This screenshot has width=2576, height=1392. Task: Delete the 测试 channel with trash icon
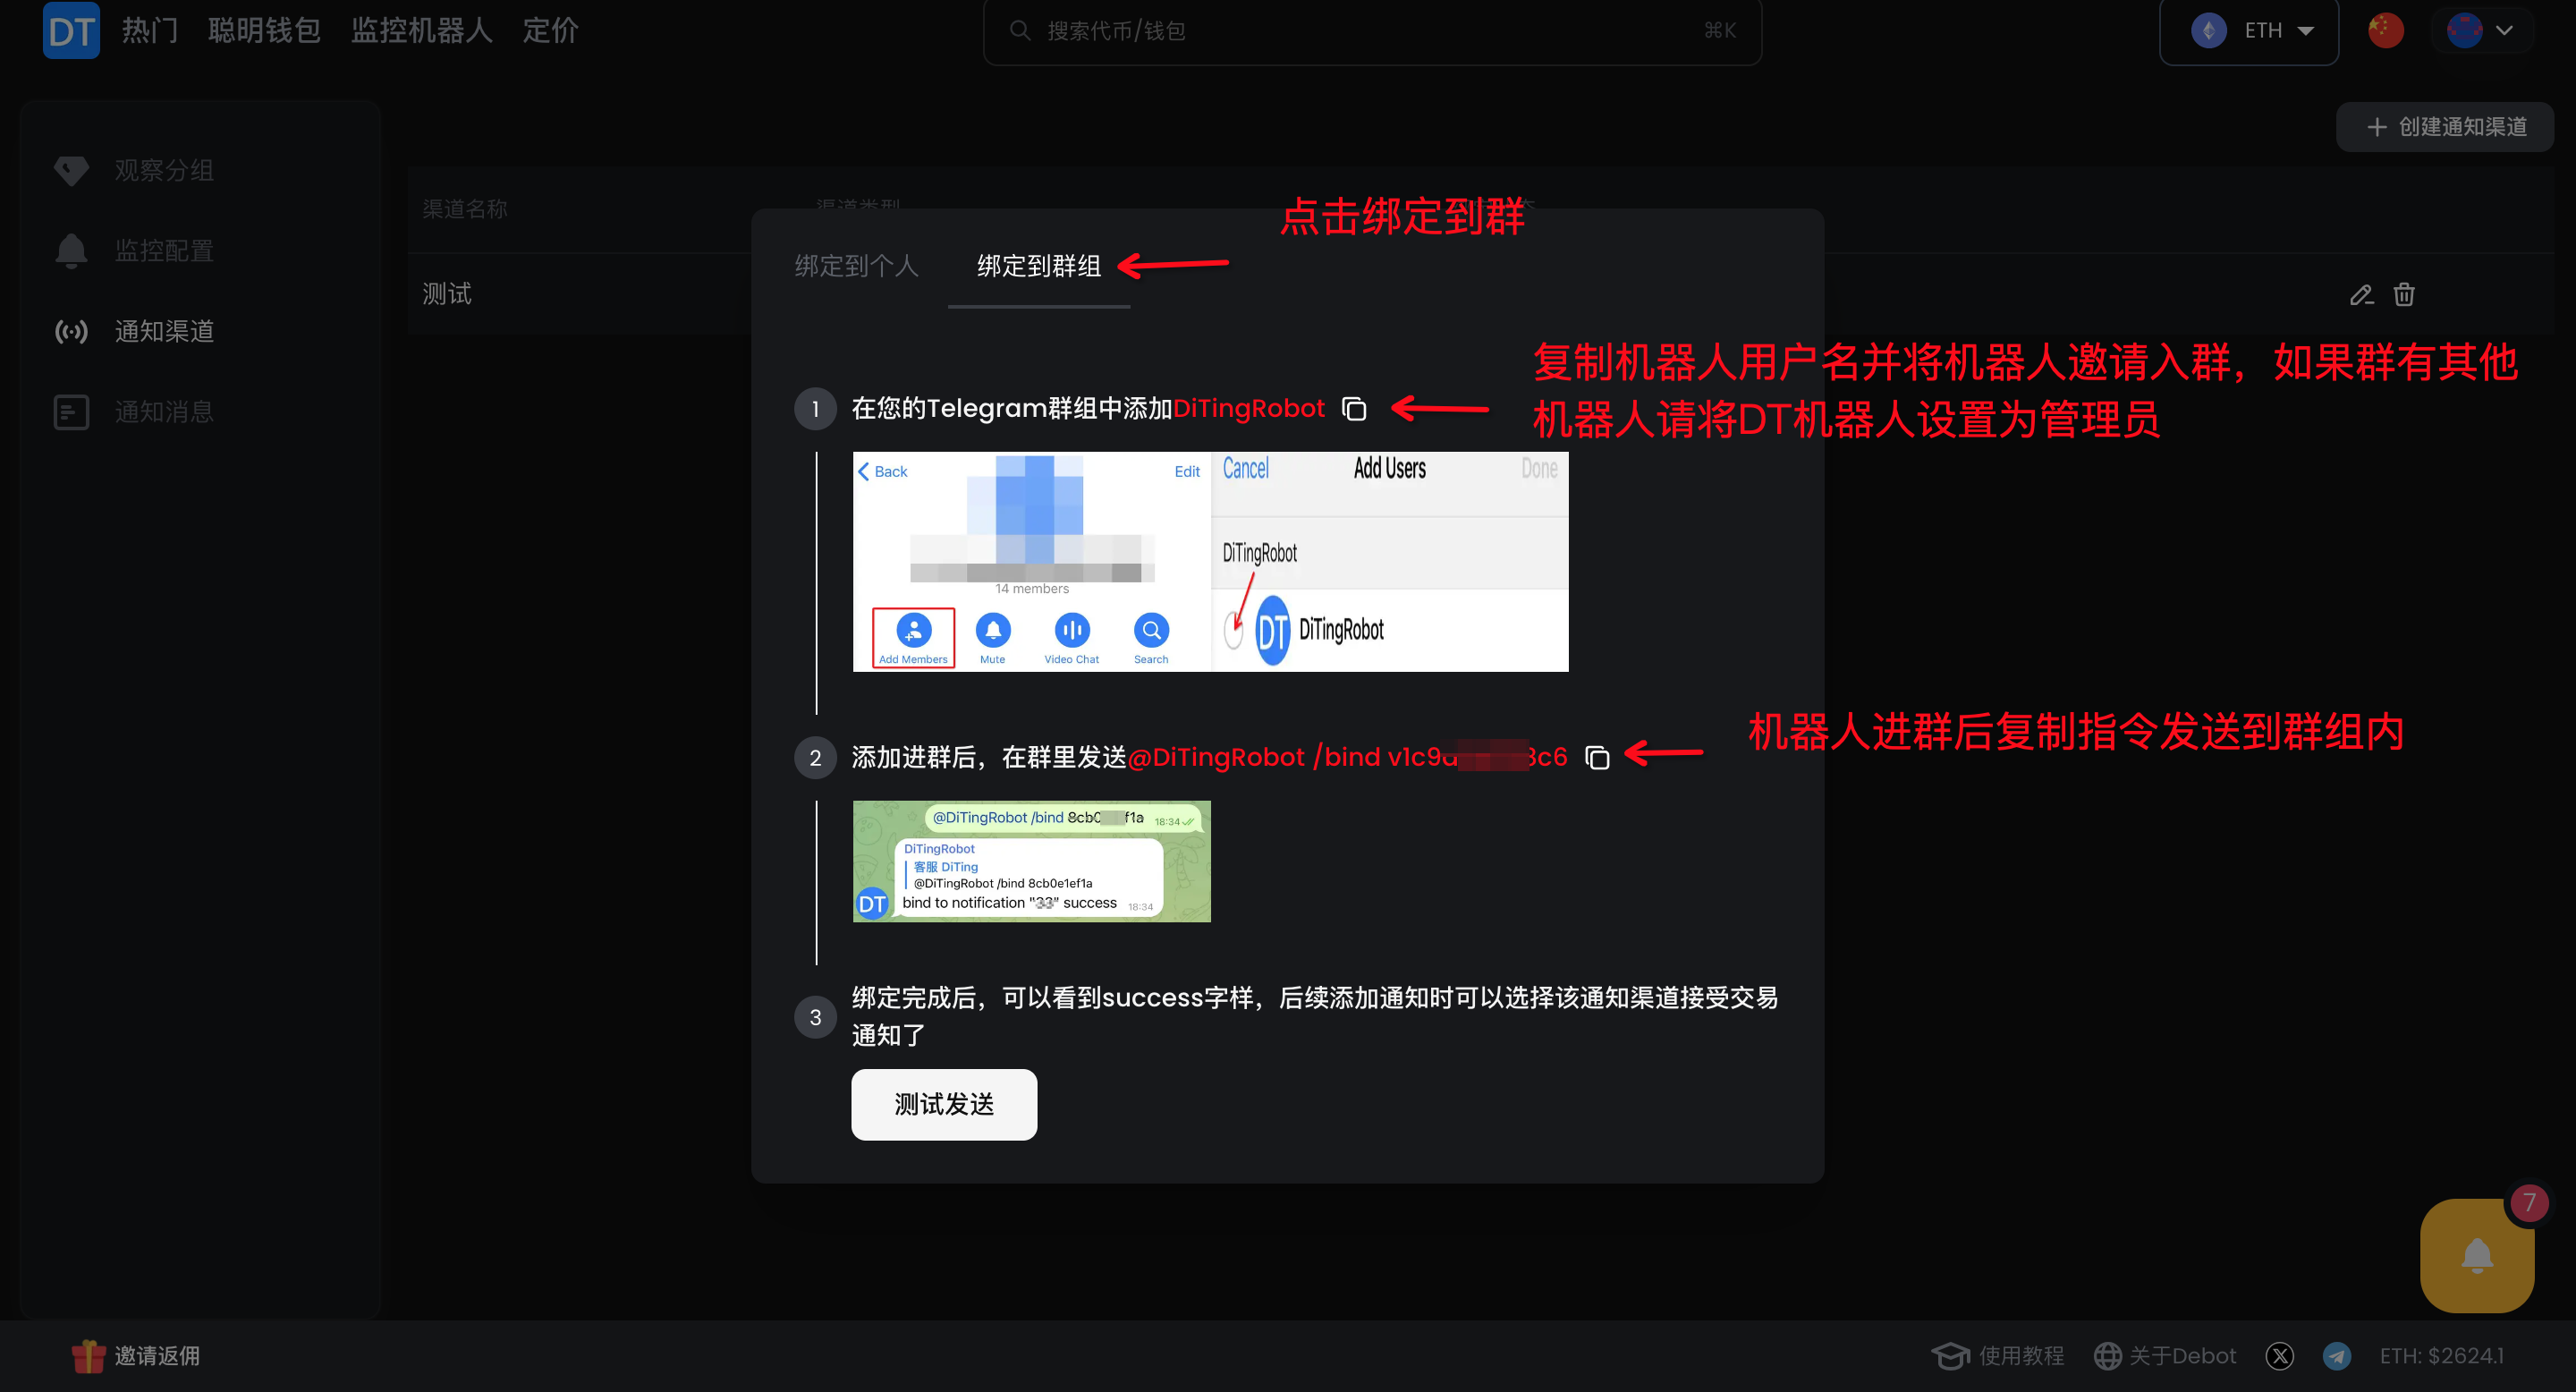tap(2404, 295)
